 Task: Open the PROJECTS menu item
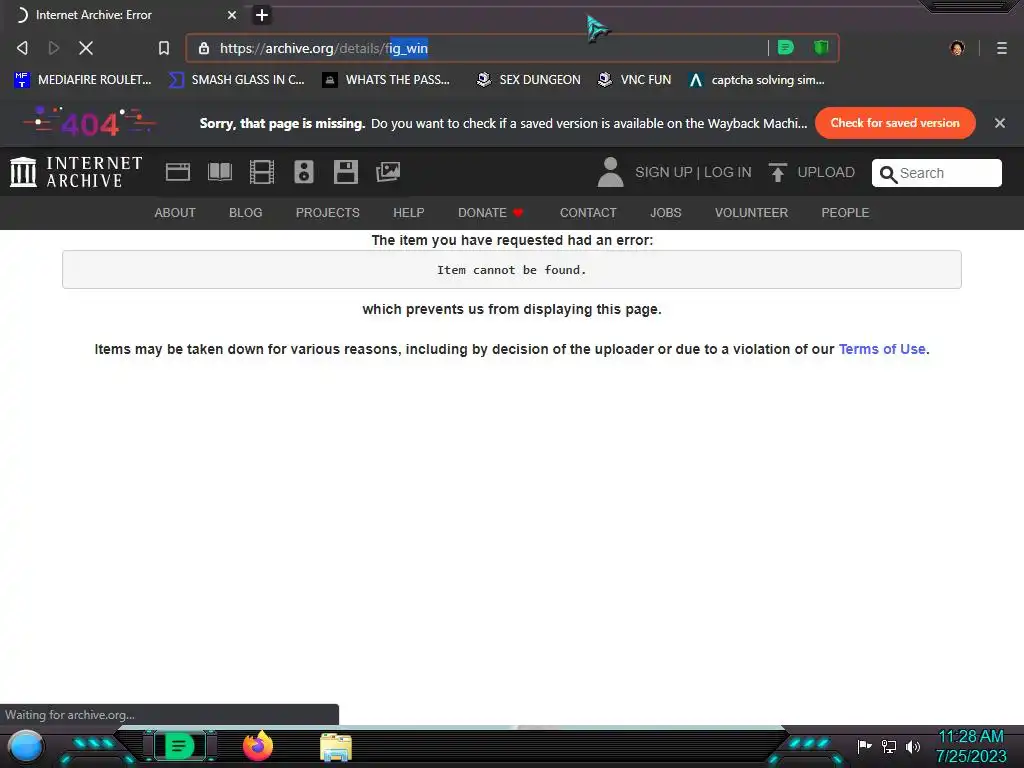point(327,213)
